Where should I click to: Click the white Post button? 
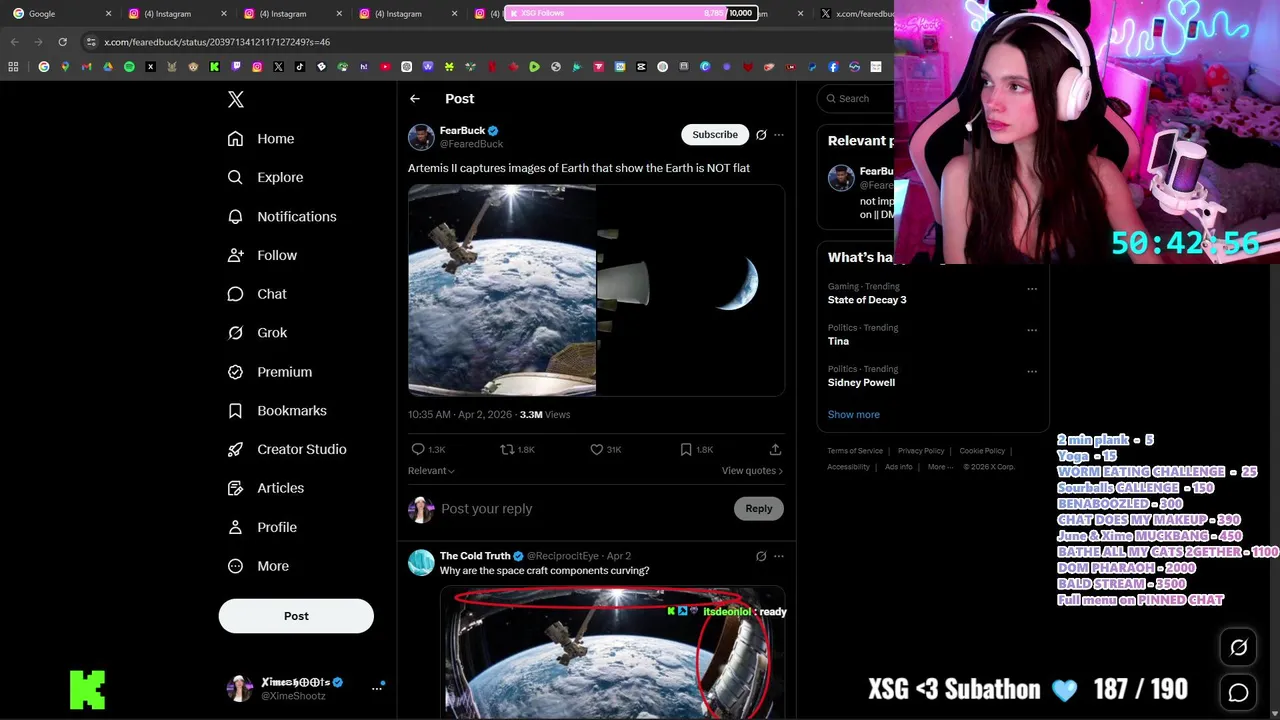(x=296, y=616)
